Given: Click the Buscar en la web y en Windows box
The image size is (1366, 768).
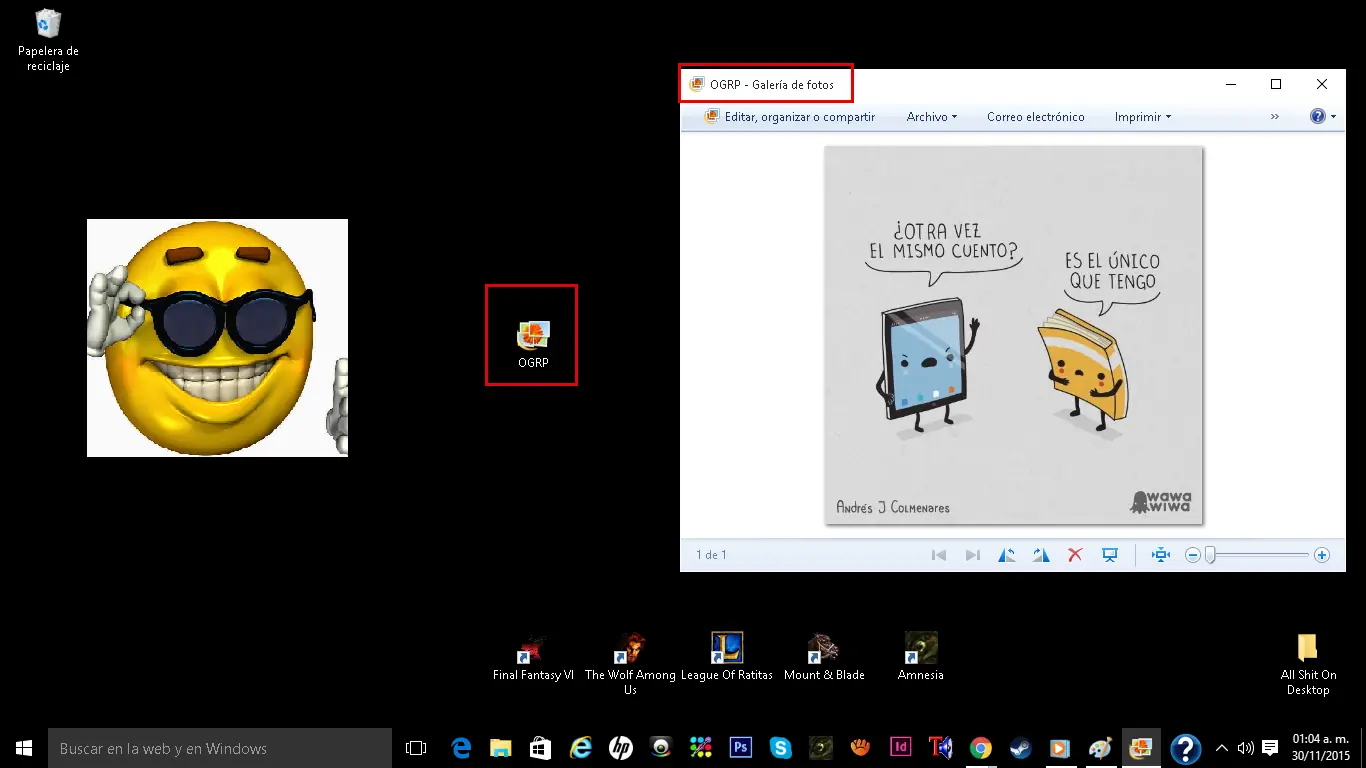Looking at the screenshot, I should [x=220, y=748].
